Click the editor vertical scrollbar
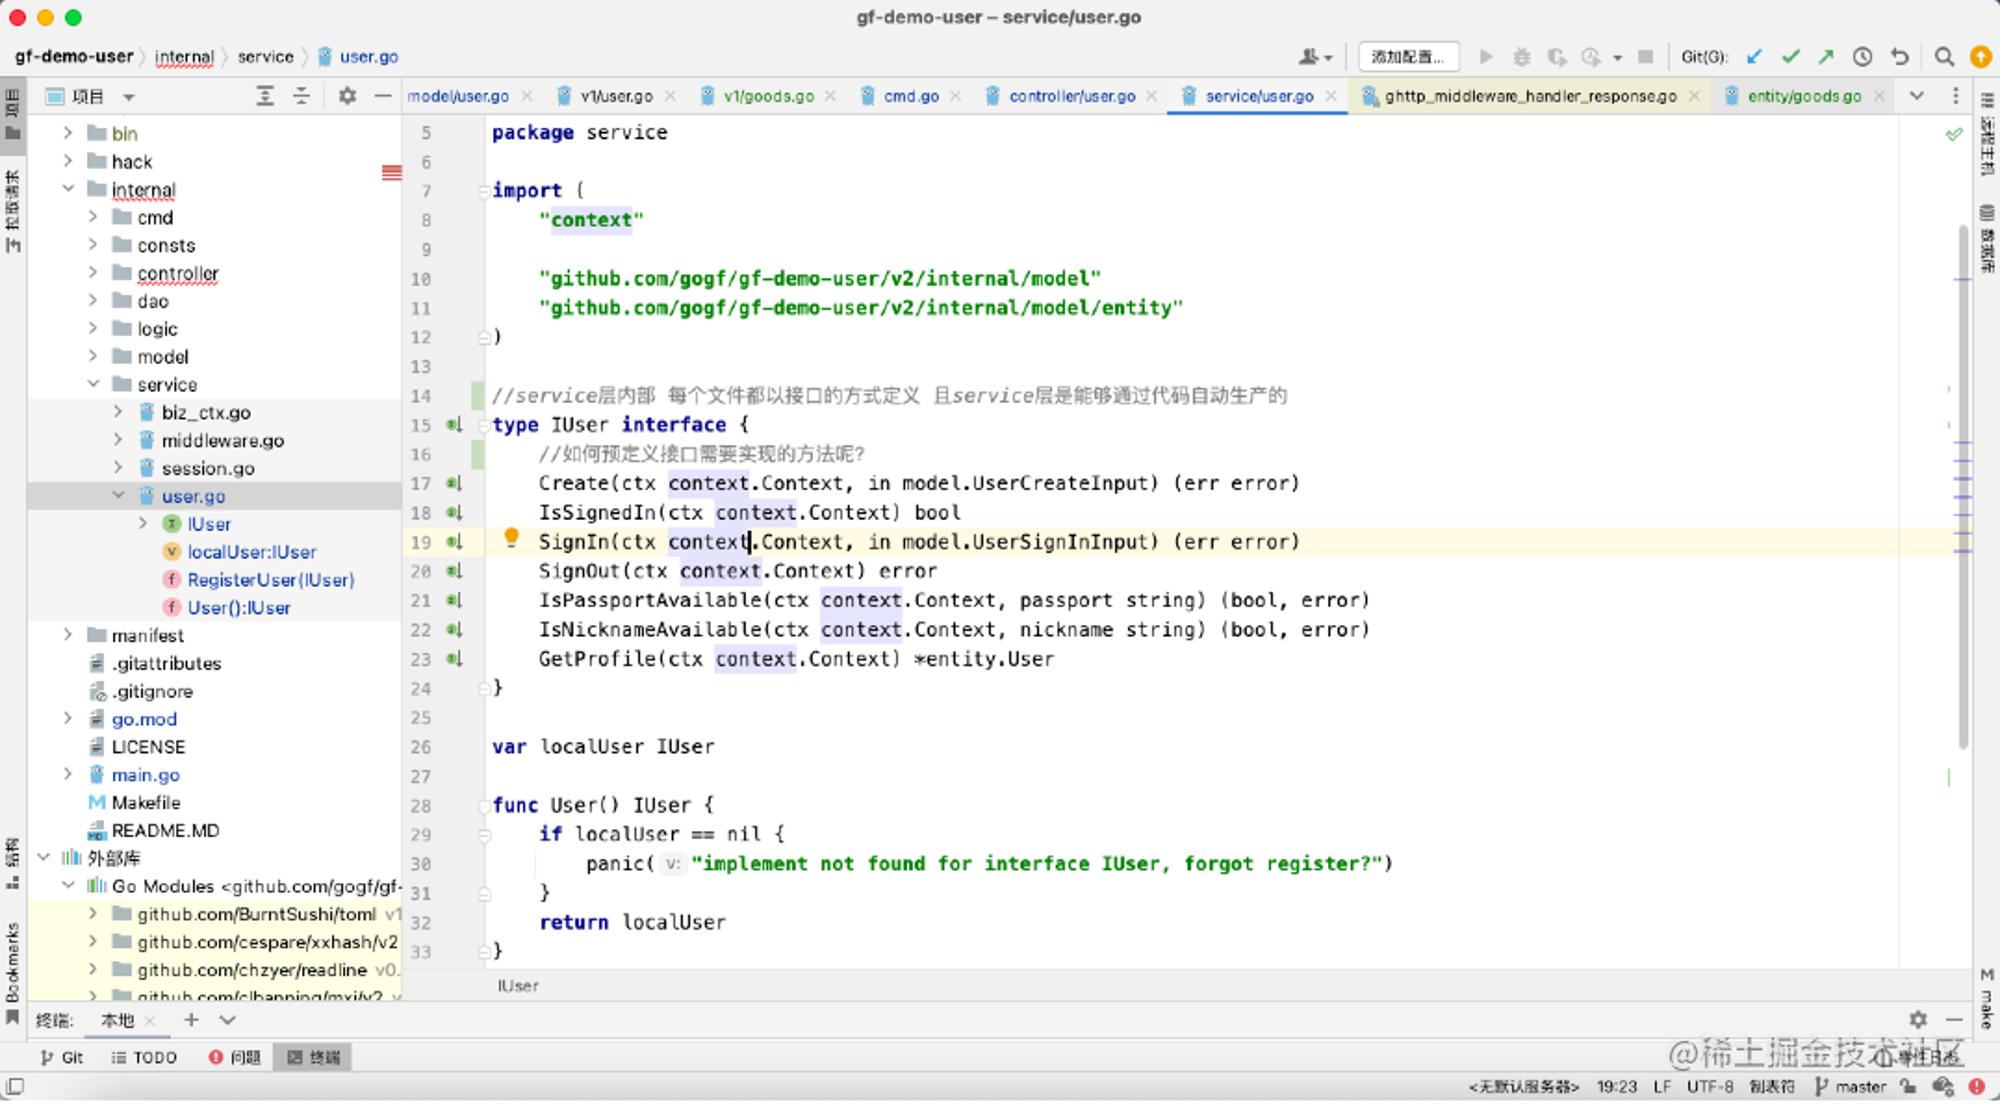 click(x=1962, y=486)
